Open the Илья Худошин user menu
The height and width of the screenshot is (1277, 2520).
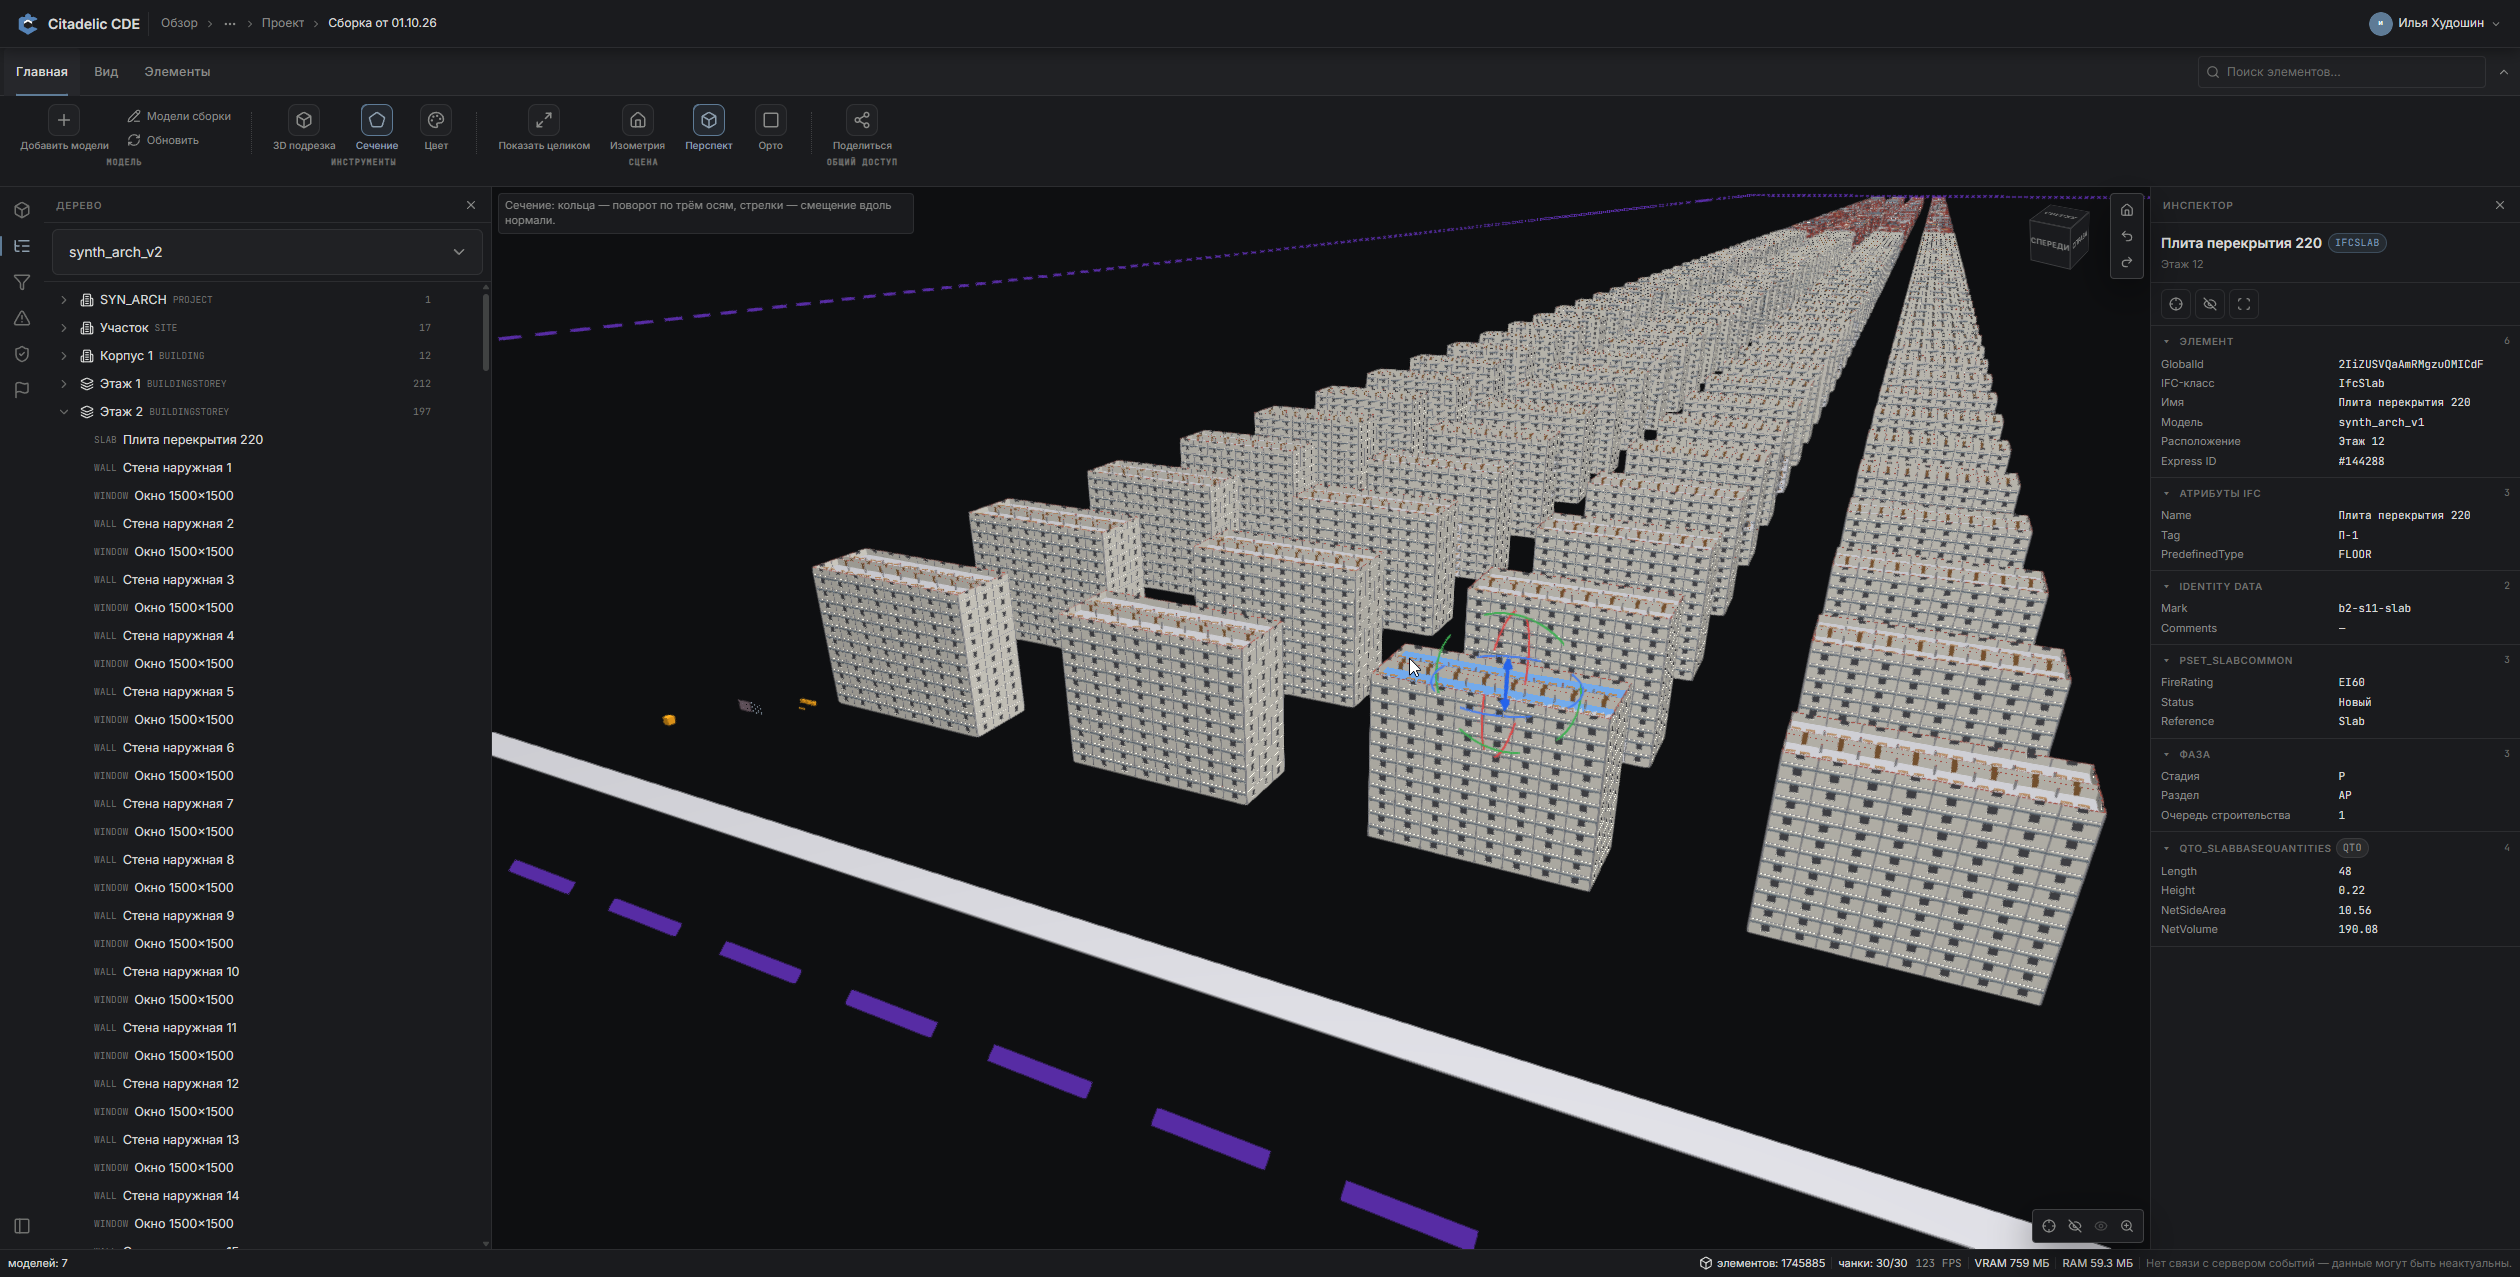[x=2436, y=23]
